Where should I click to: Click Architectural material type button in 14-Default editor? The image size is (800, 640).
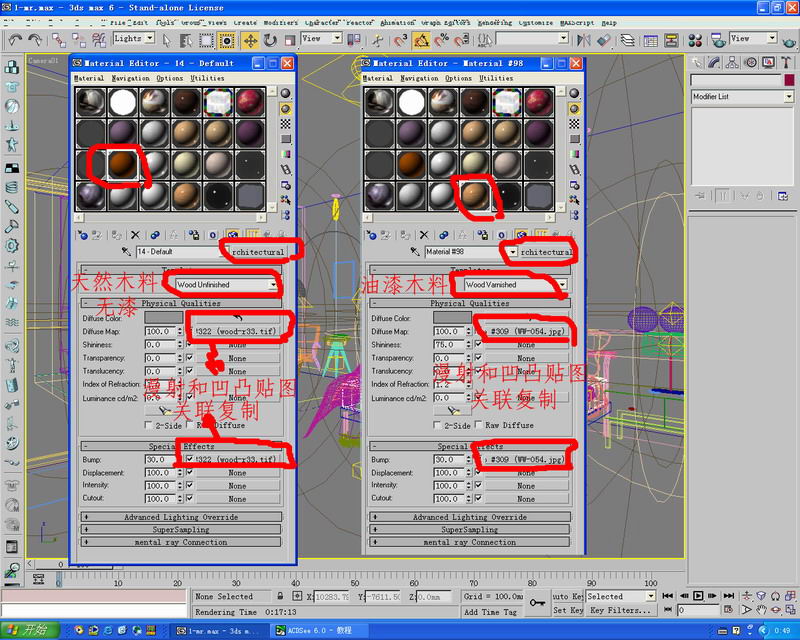(258, 252)
